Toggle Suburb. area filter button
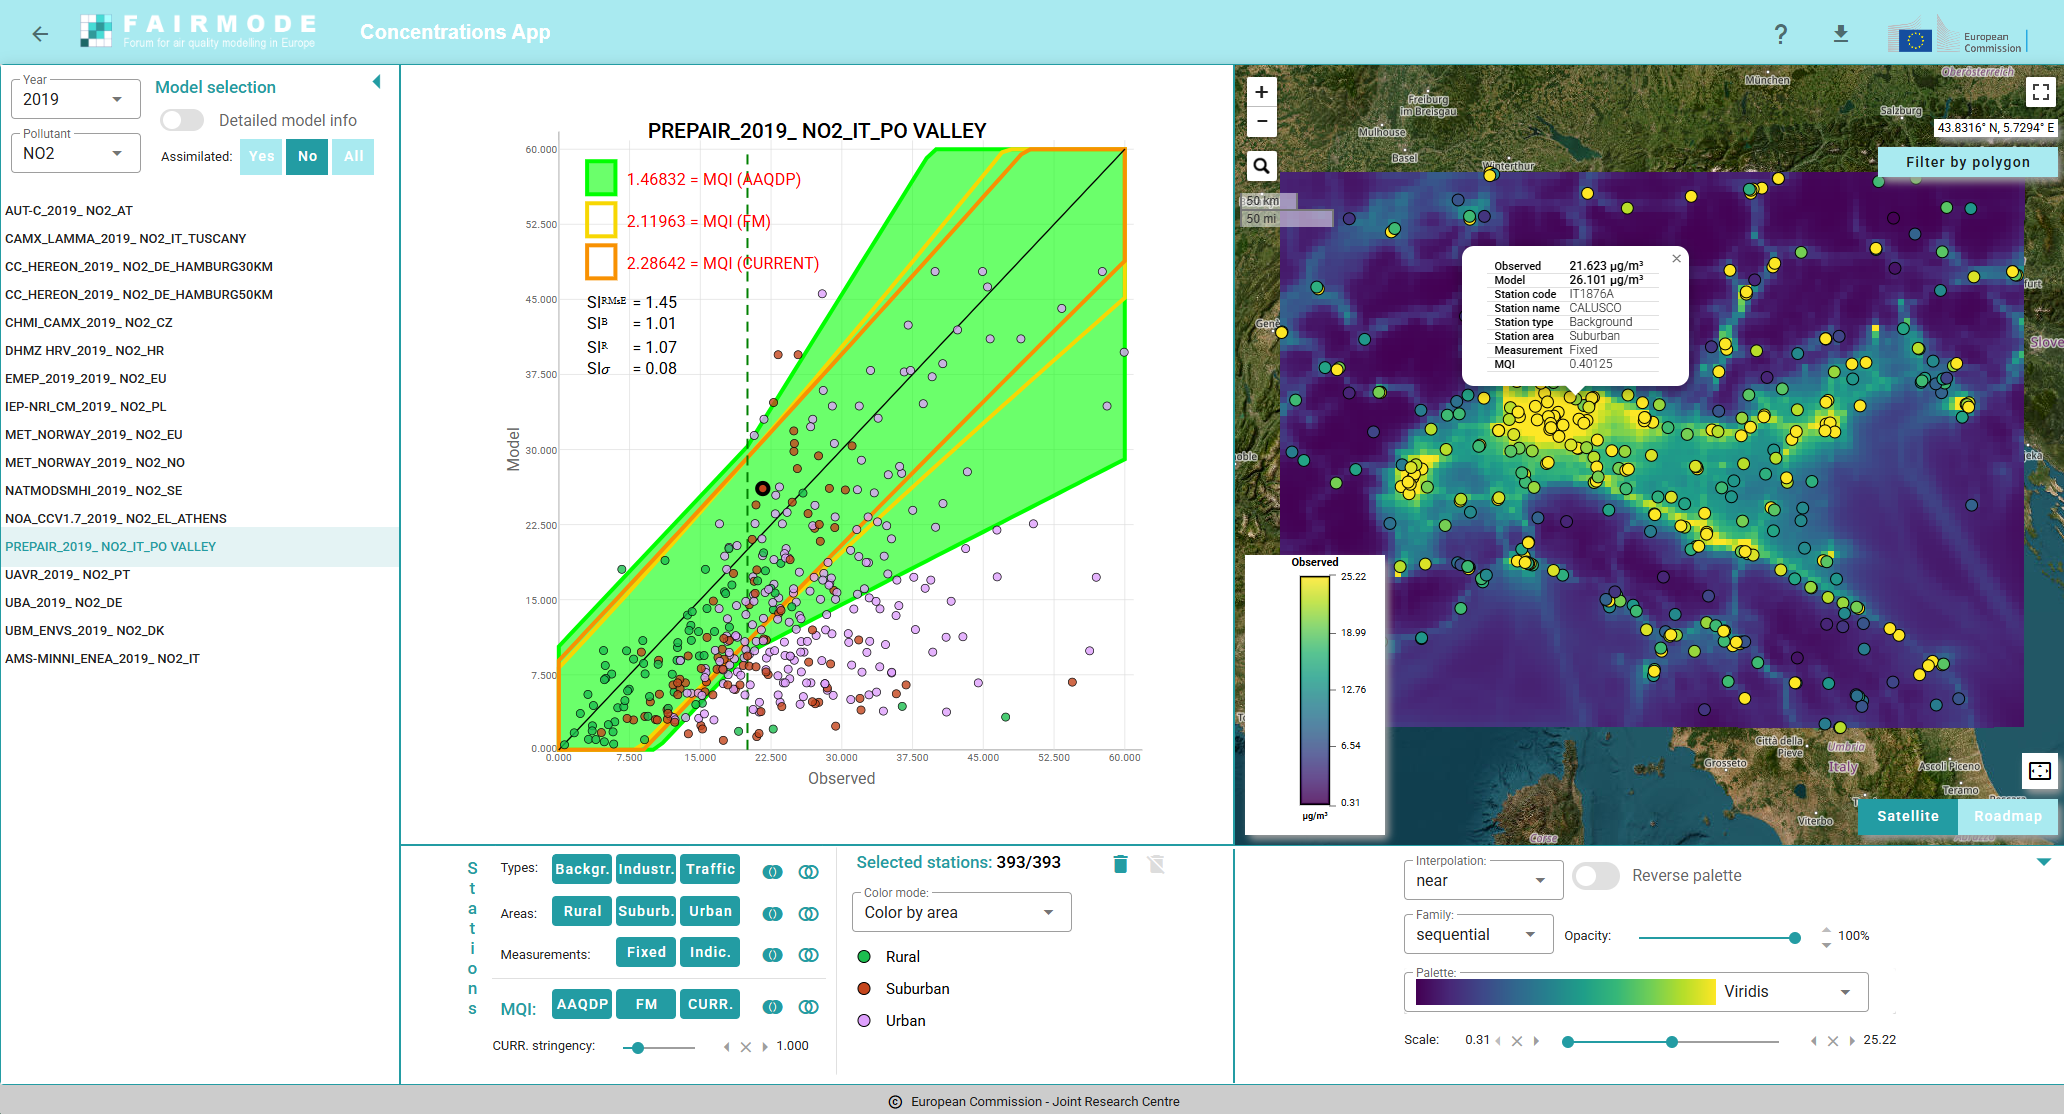 (646, 911)
